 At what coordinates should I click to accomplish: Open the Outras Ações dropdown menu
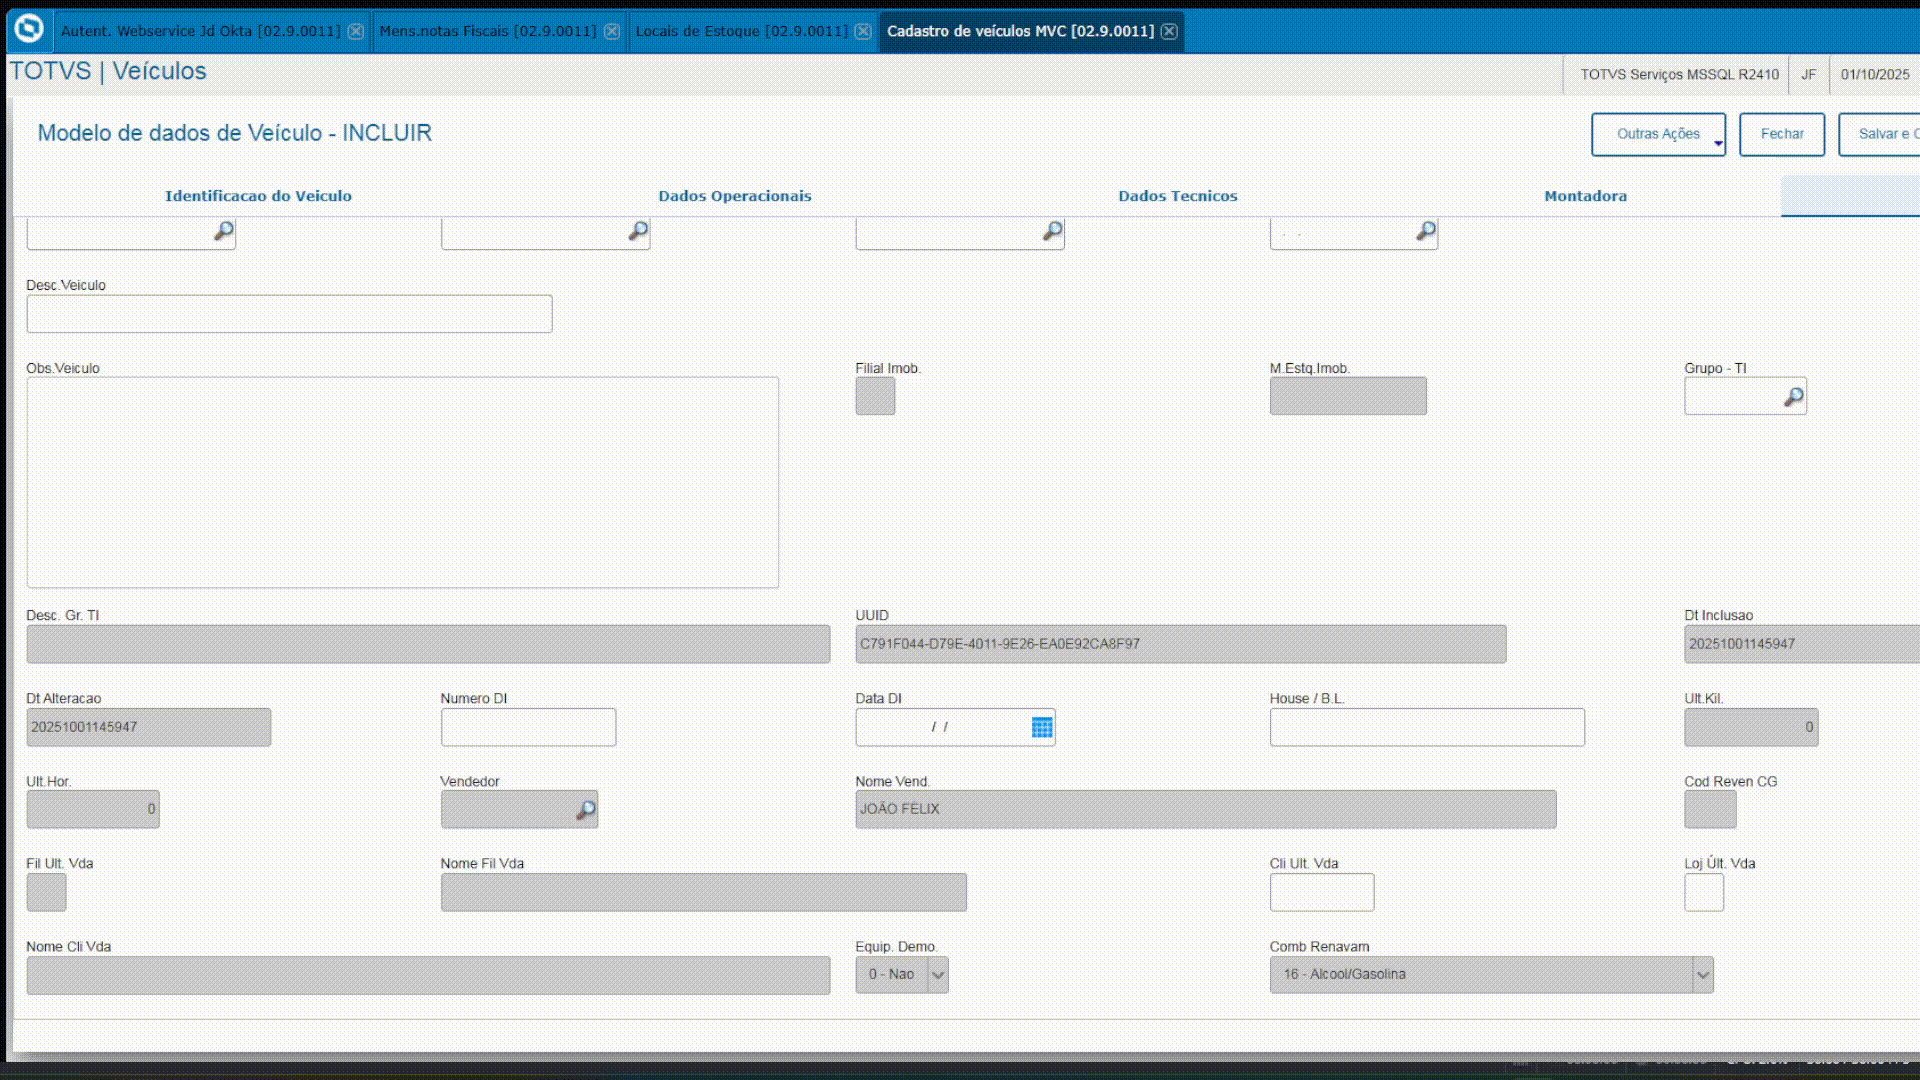click(1658, 134)
